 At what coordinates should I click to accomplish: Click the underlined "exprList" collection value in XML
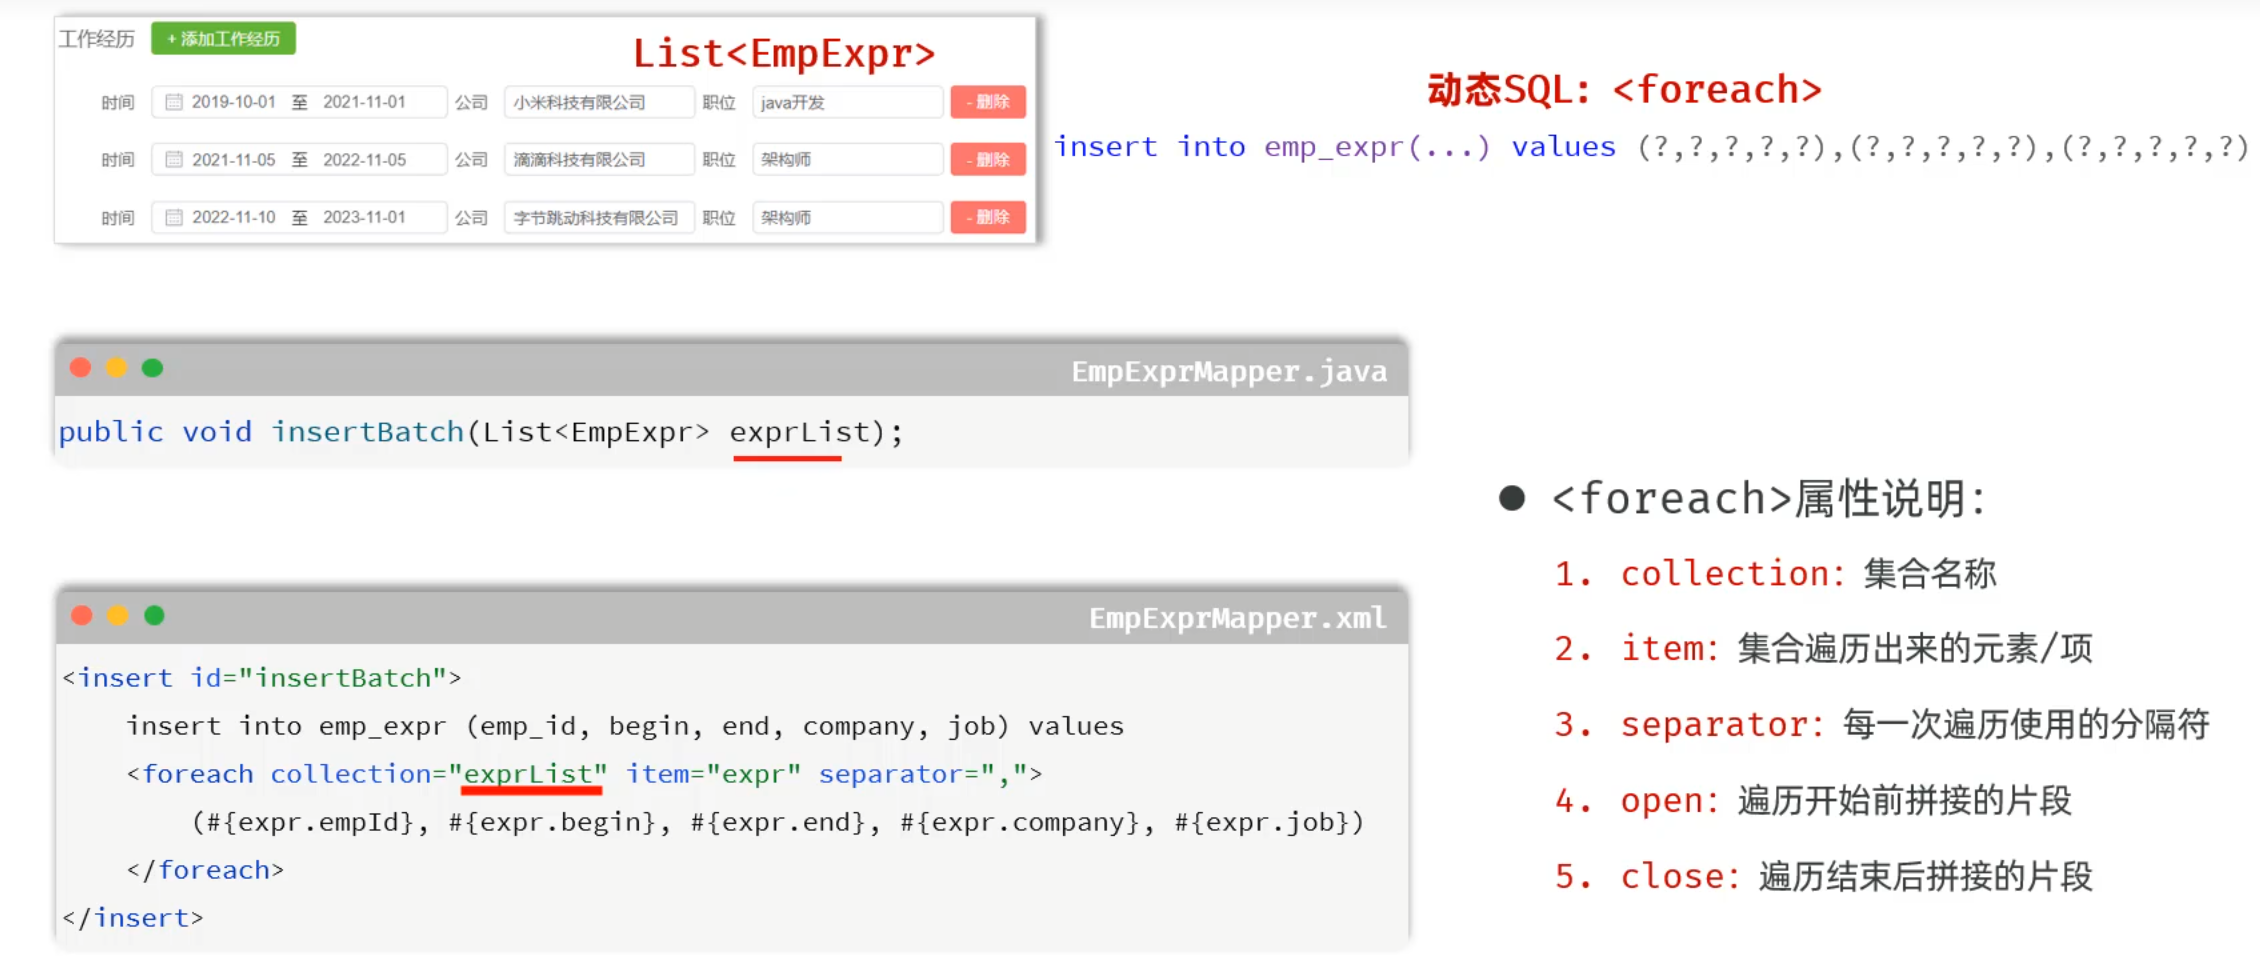pyautogui.click(x=530, y=774)
